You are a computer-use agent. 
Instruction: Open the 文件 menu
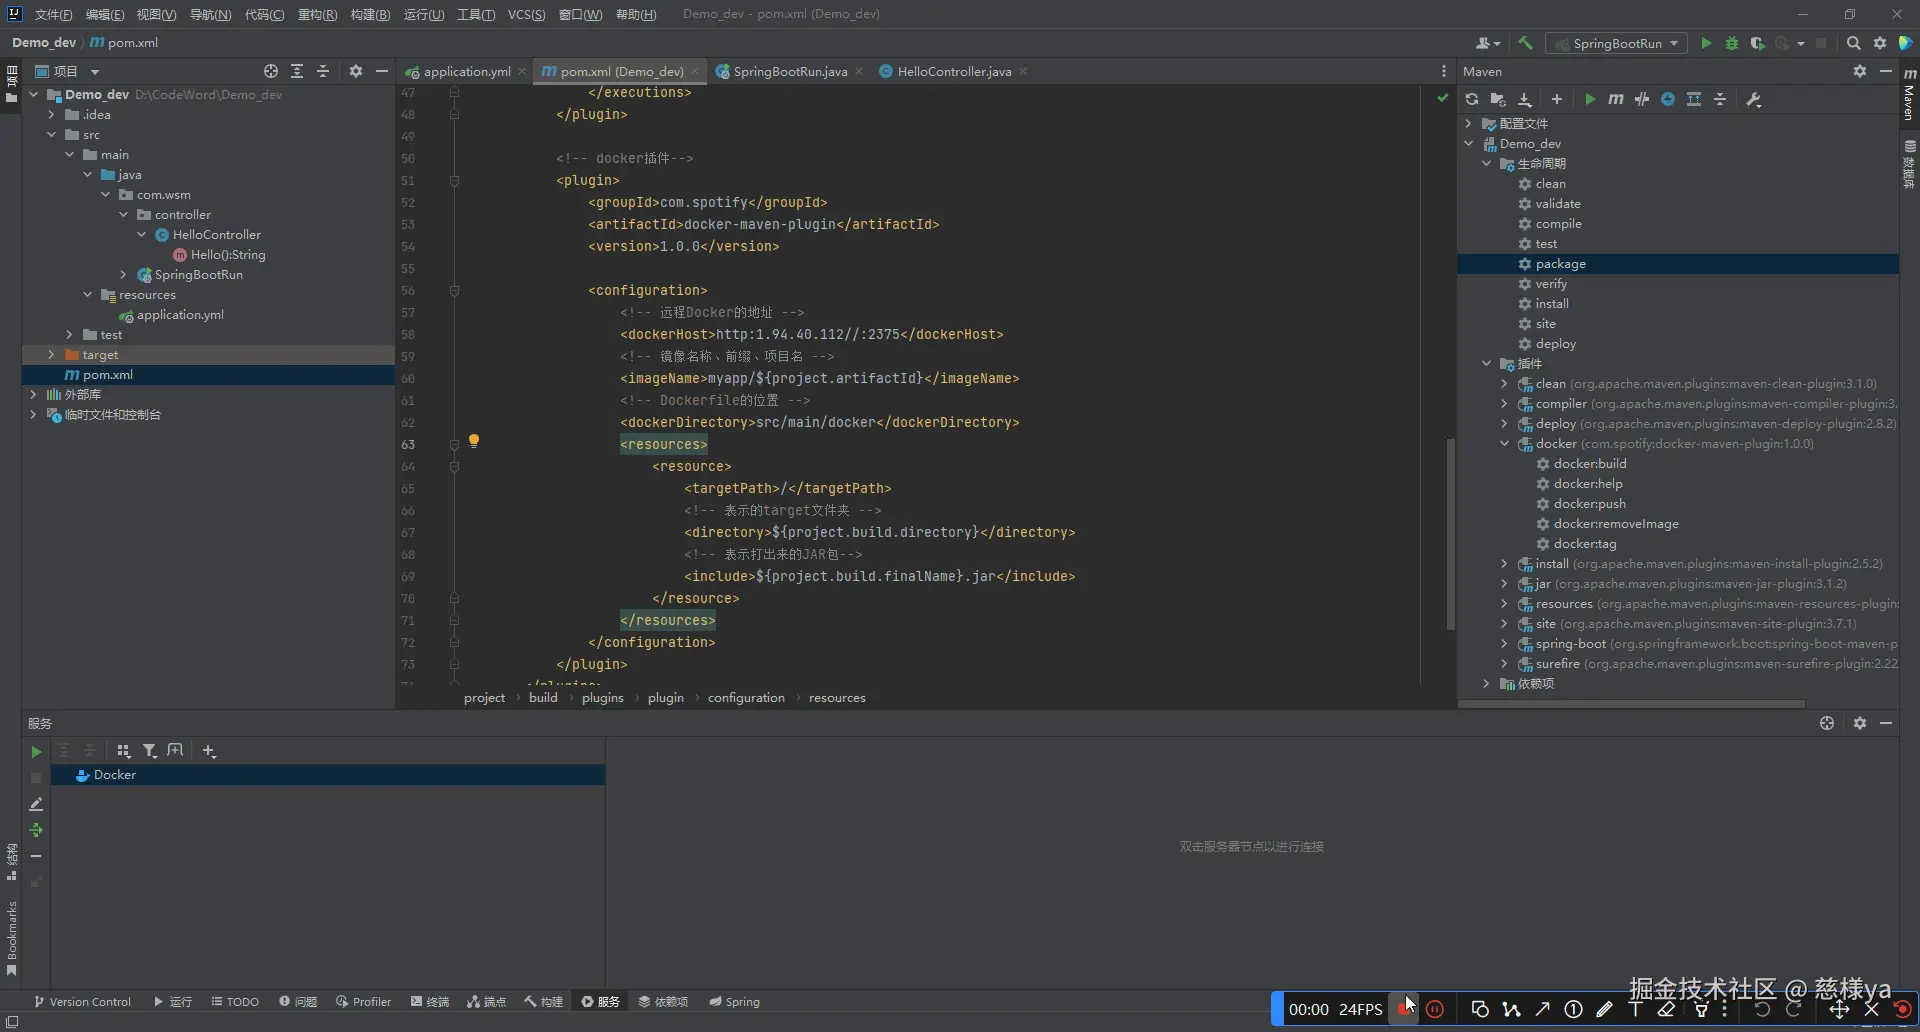[53, 14]
